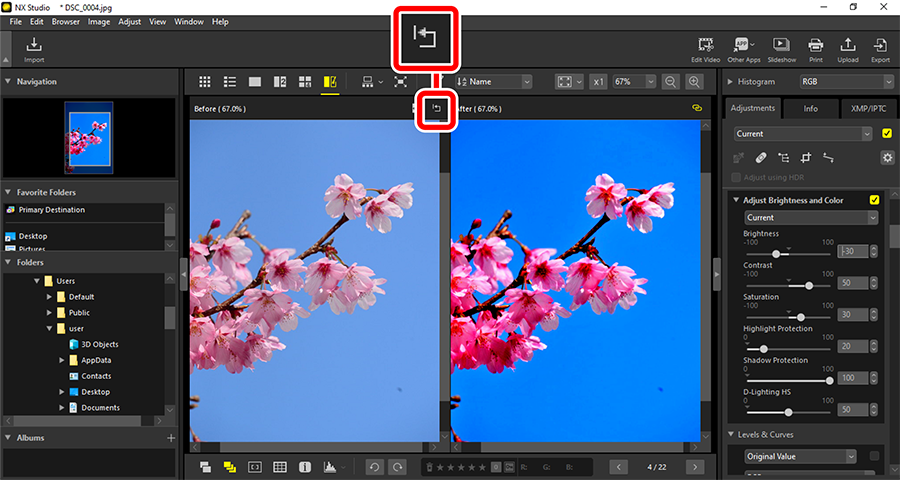This screenshot has width=900, height=480.
Task: Toggle the grid overlay icon
Action: [280, 467]
